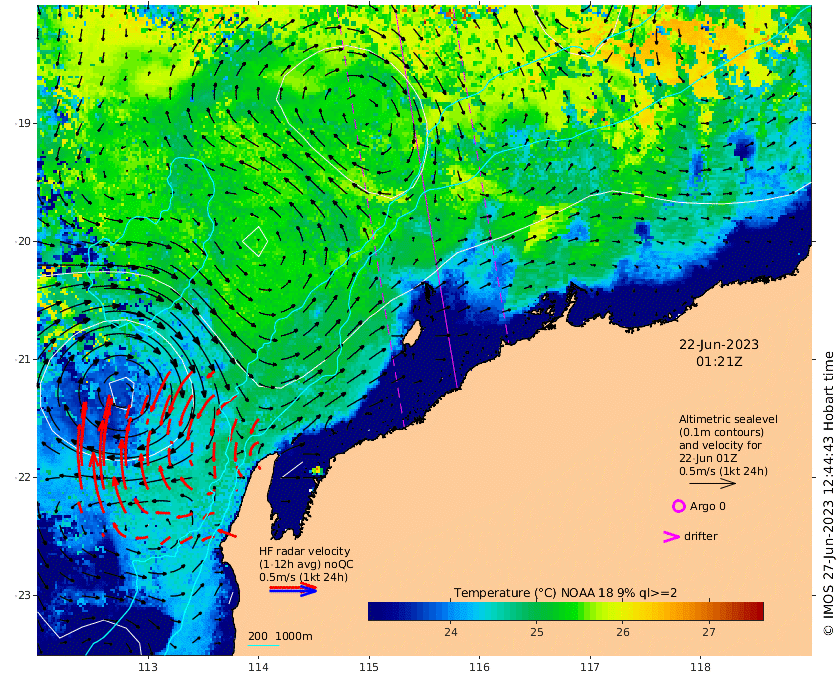Click colorbar tick label 27
The image size is (840, 680).
click(x=709, y=632)
